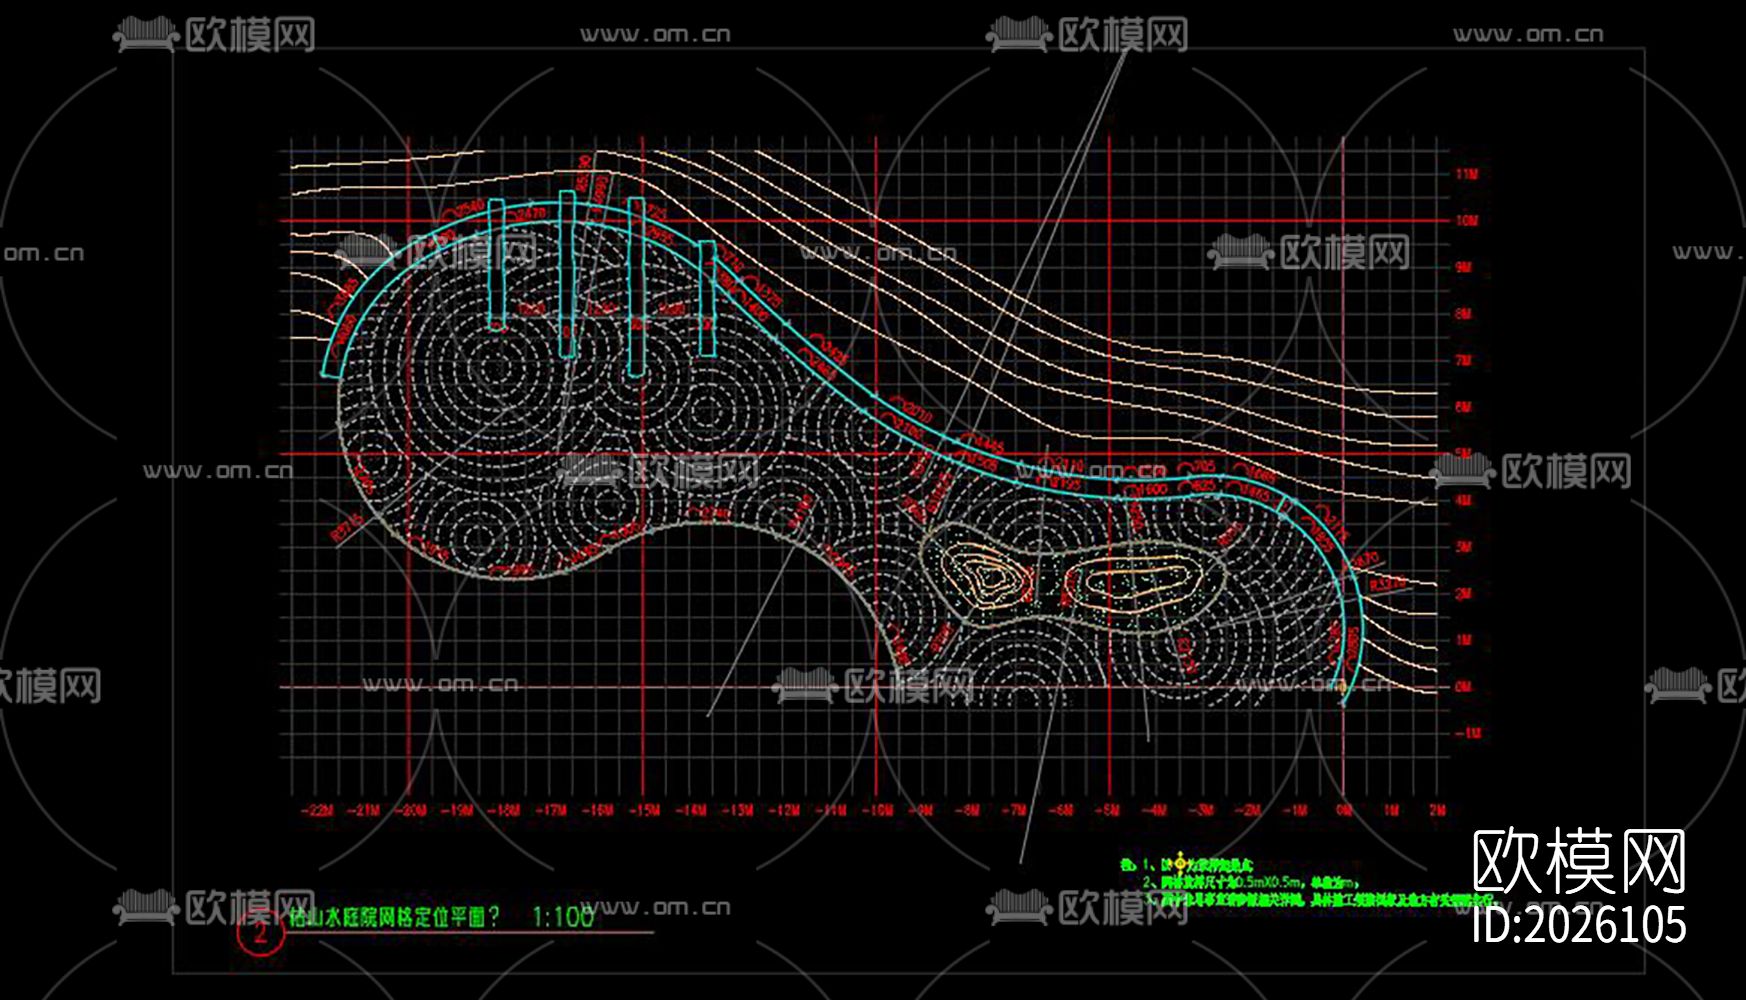Click the -17M label on horizontal axis
This screenshot has width=1746, height=1000.
(550, 810)
